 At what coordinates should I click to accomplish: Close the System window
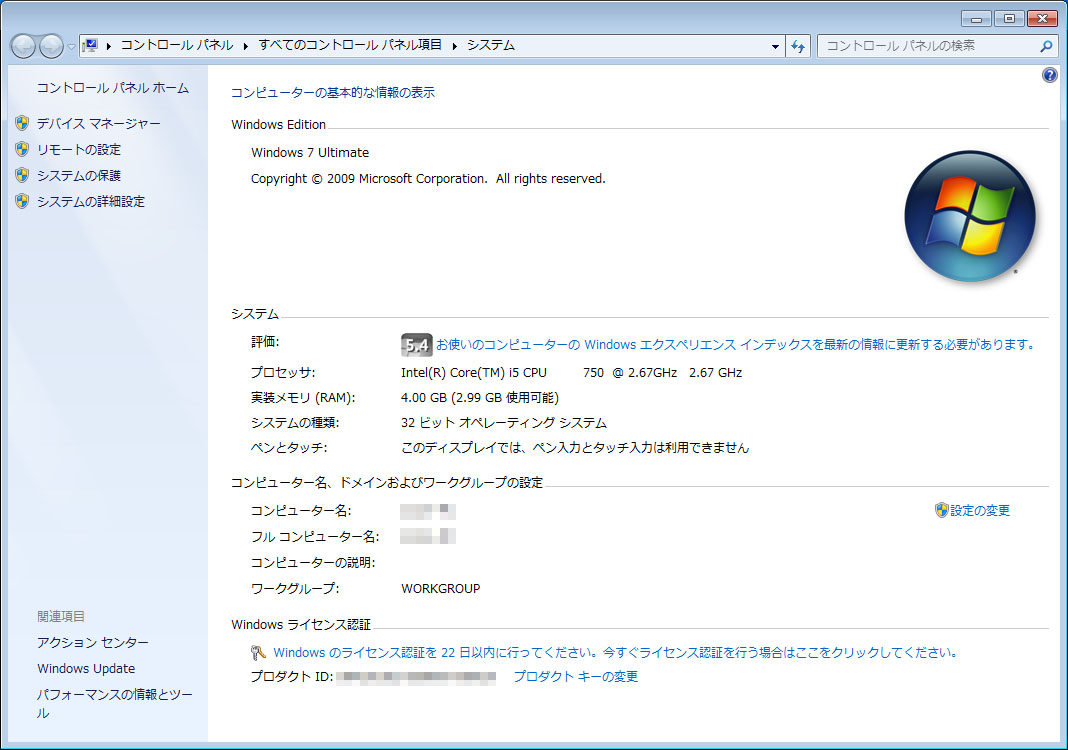pos(1042,18)
